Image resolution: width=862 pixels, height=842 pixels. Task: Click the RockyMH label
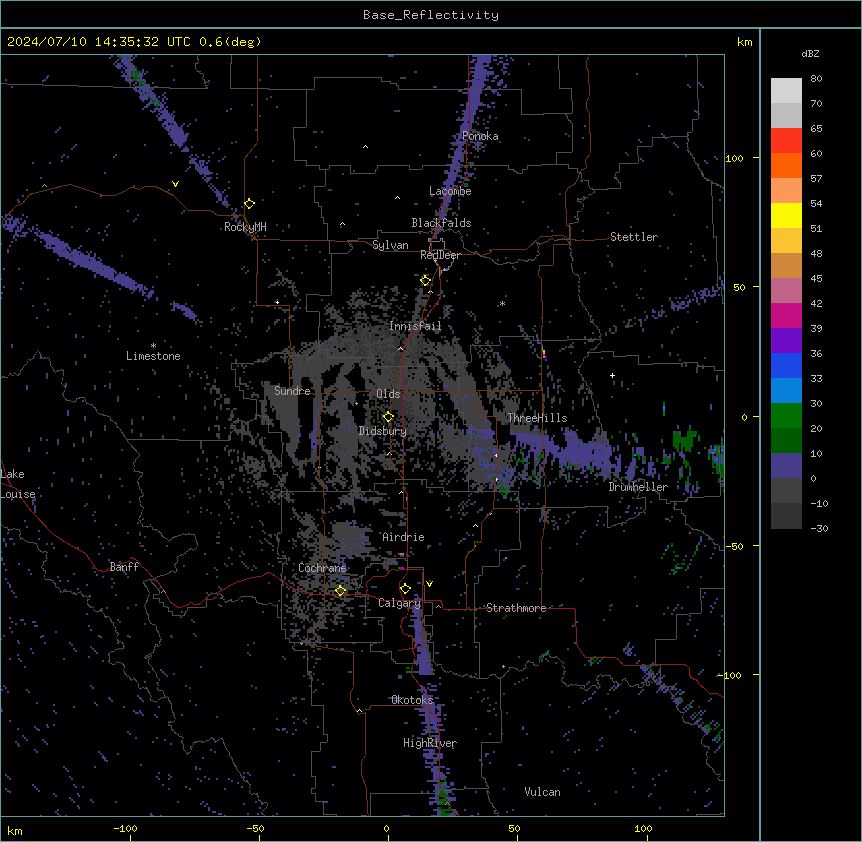coord(245,227)
